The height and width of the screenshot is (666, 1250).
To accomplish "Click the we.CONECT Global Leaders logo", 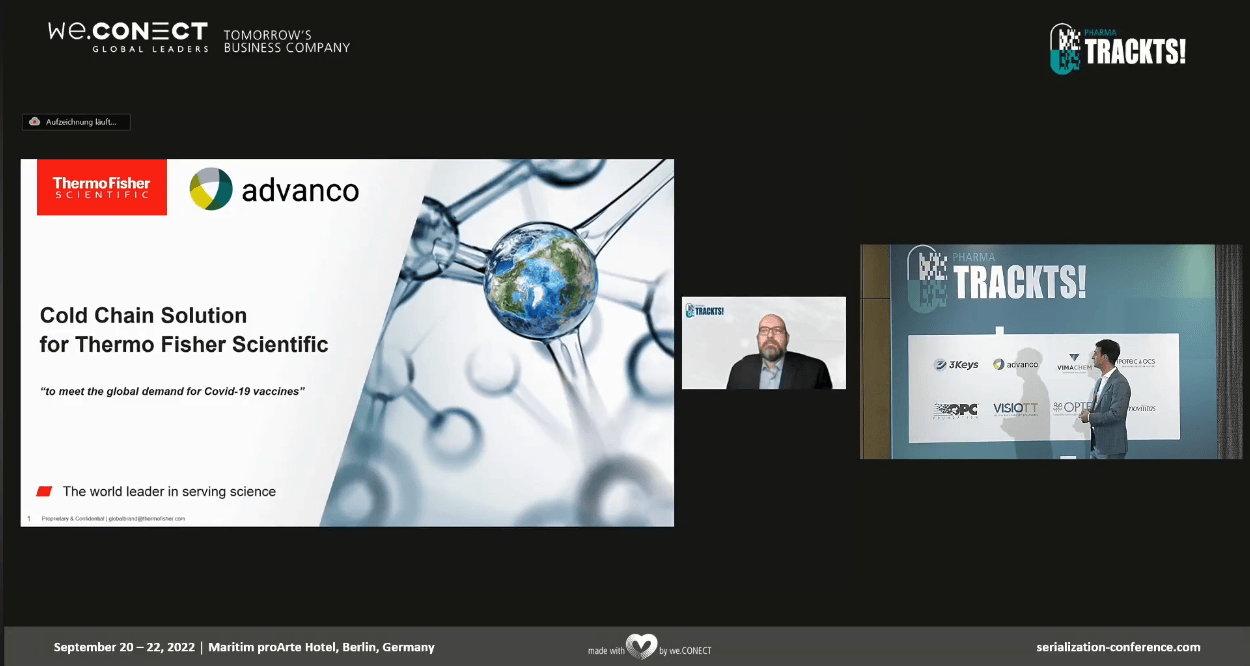I will coord(127,36).
